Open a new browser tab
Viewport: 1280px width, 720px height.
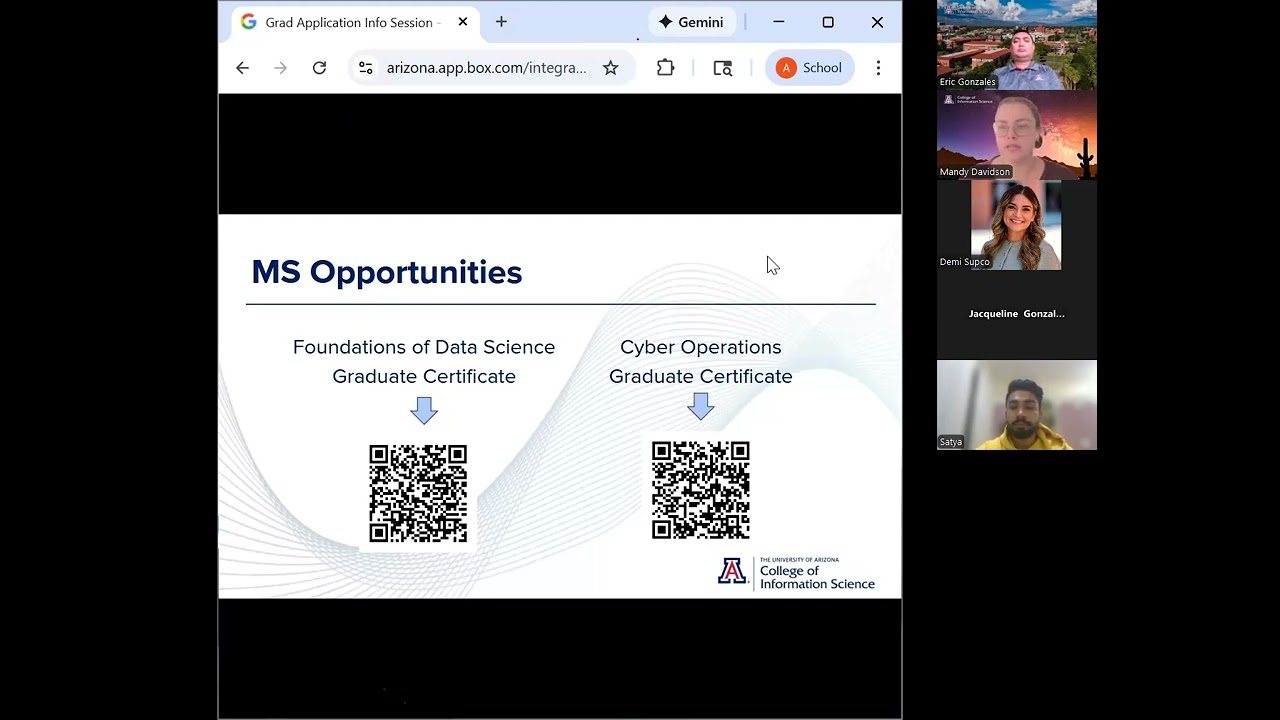tap(501, 22)
